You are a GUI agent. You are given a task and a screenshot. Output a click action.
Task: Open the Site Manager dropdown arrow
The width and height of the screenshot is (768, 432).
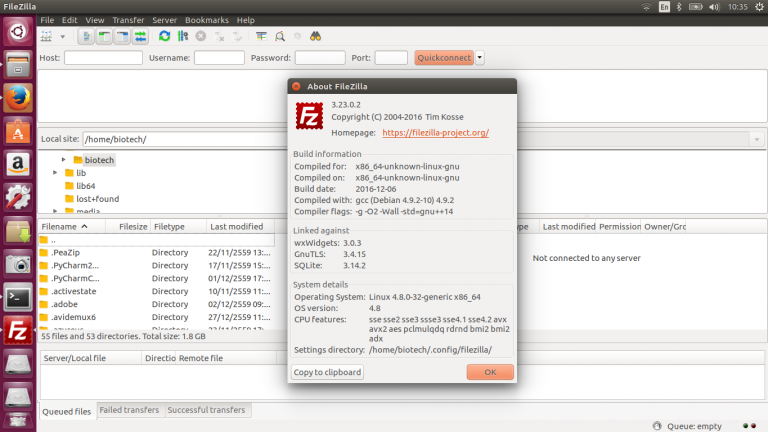tap(62, 37)
